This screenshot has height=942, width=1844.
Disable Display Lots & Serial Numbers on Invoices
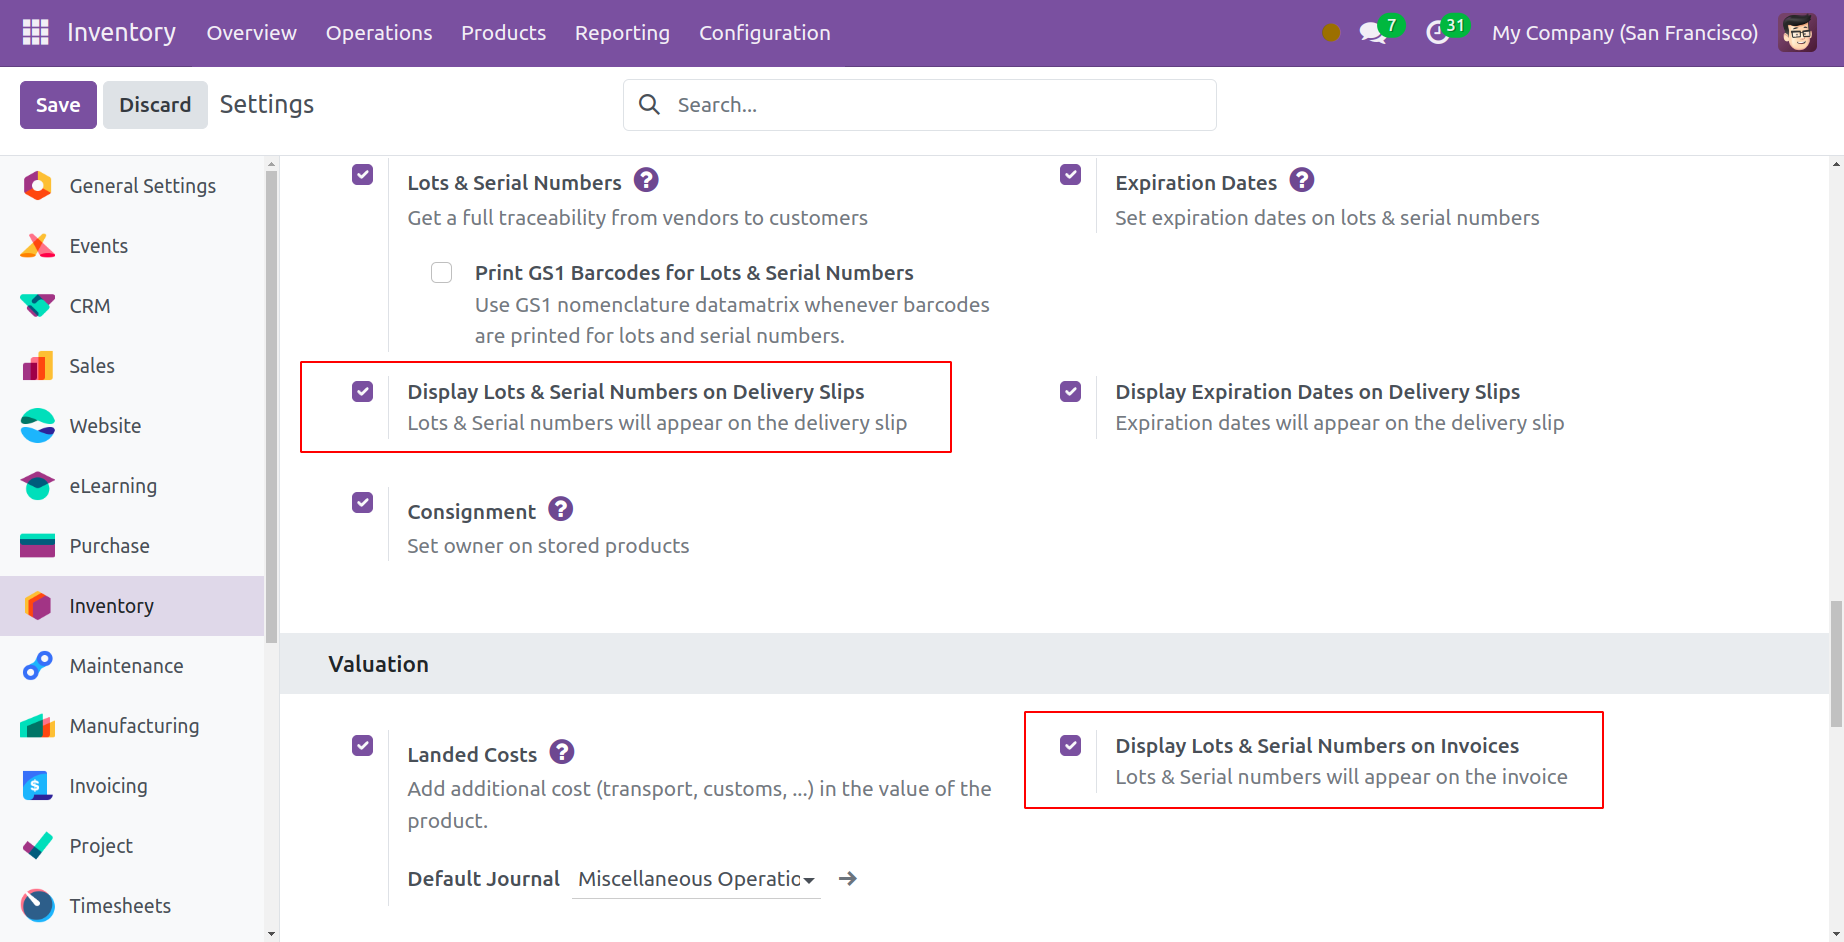pos(1070,746)
